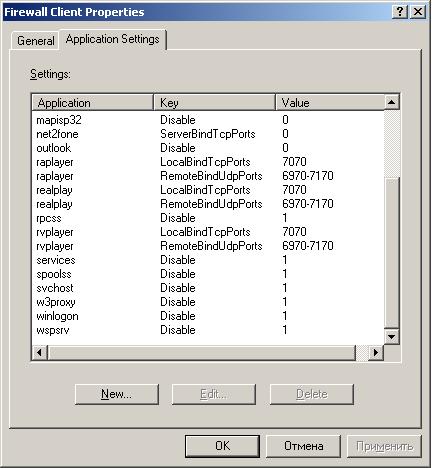
Task: Click the grayed-out Edit... button
Action: click(x=214, y=394)
